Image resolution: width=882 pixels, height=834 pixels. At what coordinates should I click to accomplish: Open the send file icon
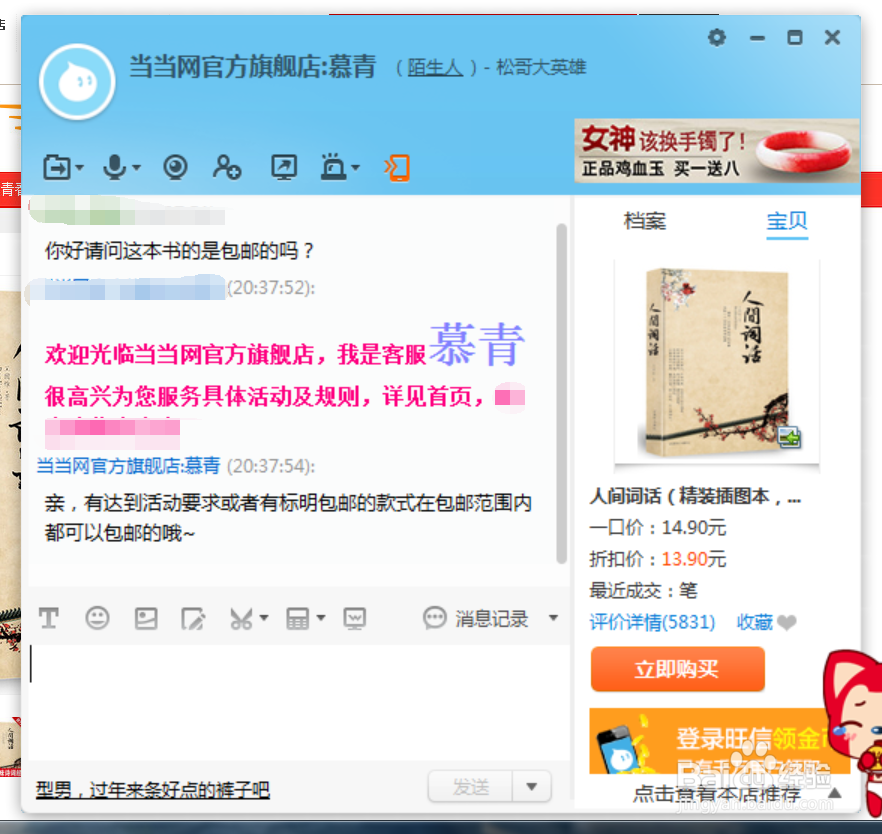[x=57, y=167]
